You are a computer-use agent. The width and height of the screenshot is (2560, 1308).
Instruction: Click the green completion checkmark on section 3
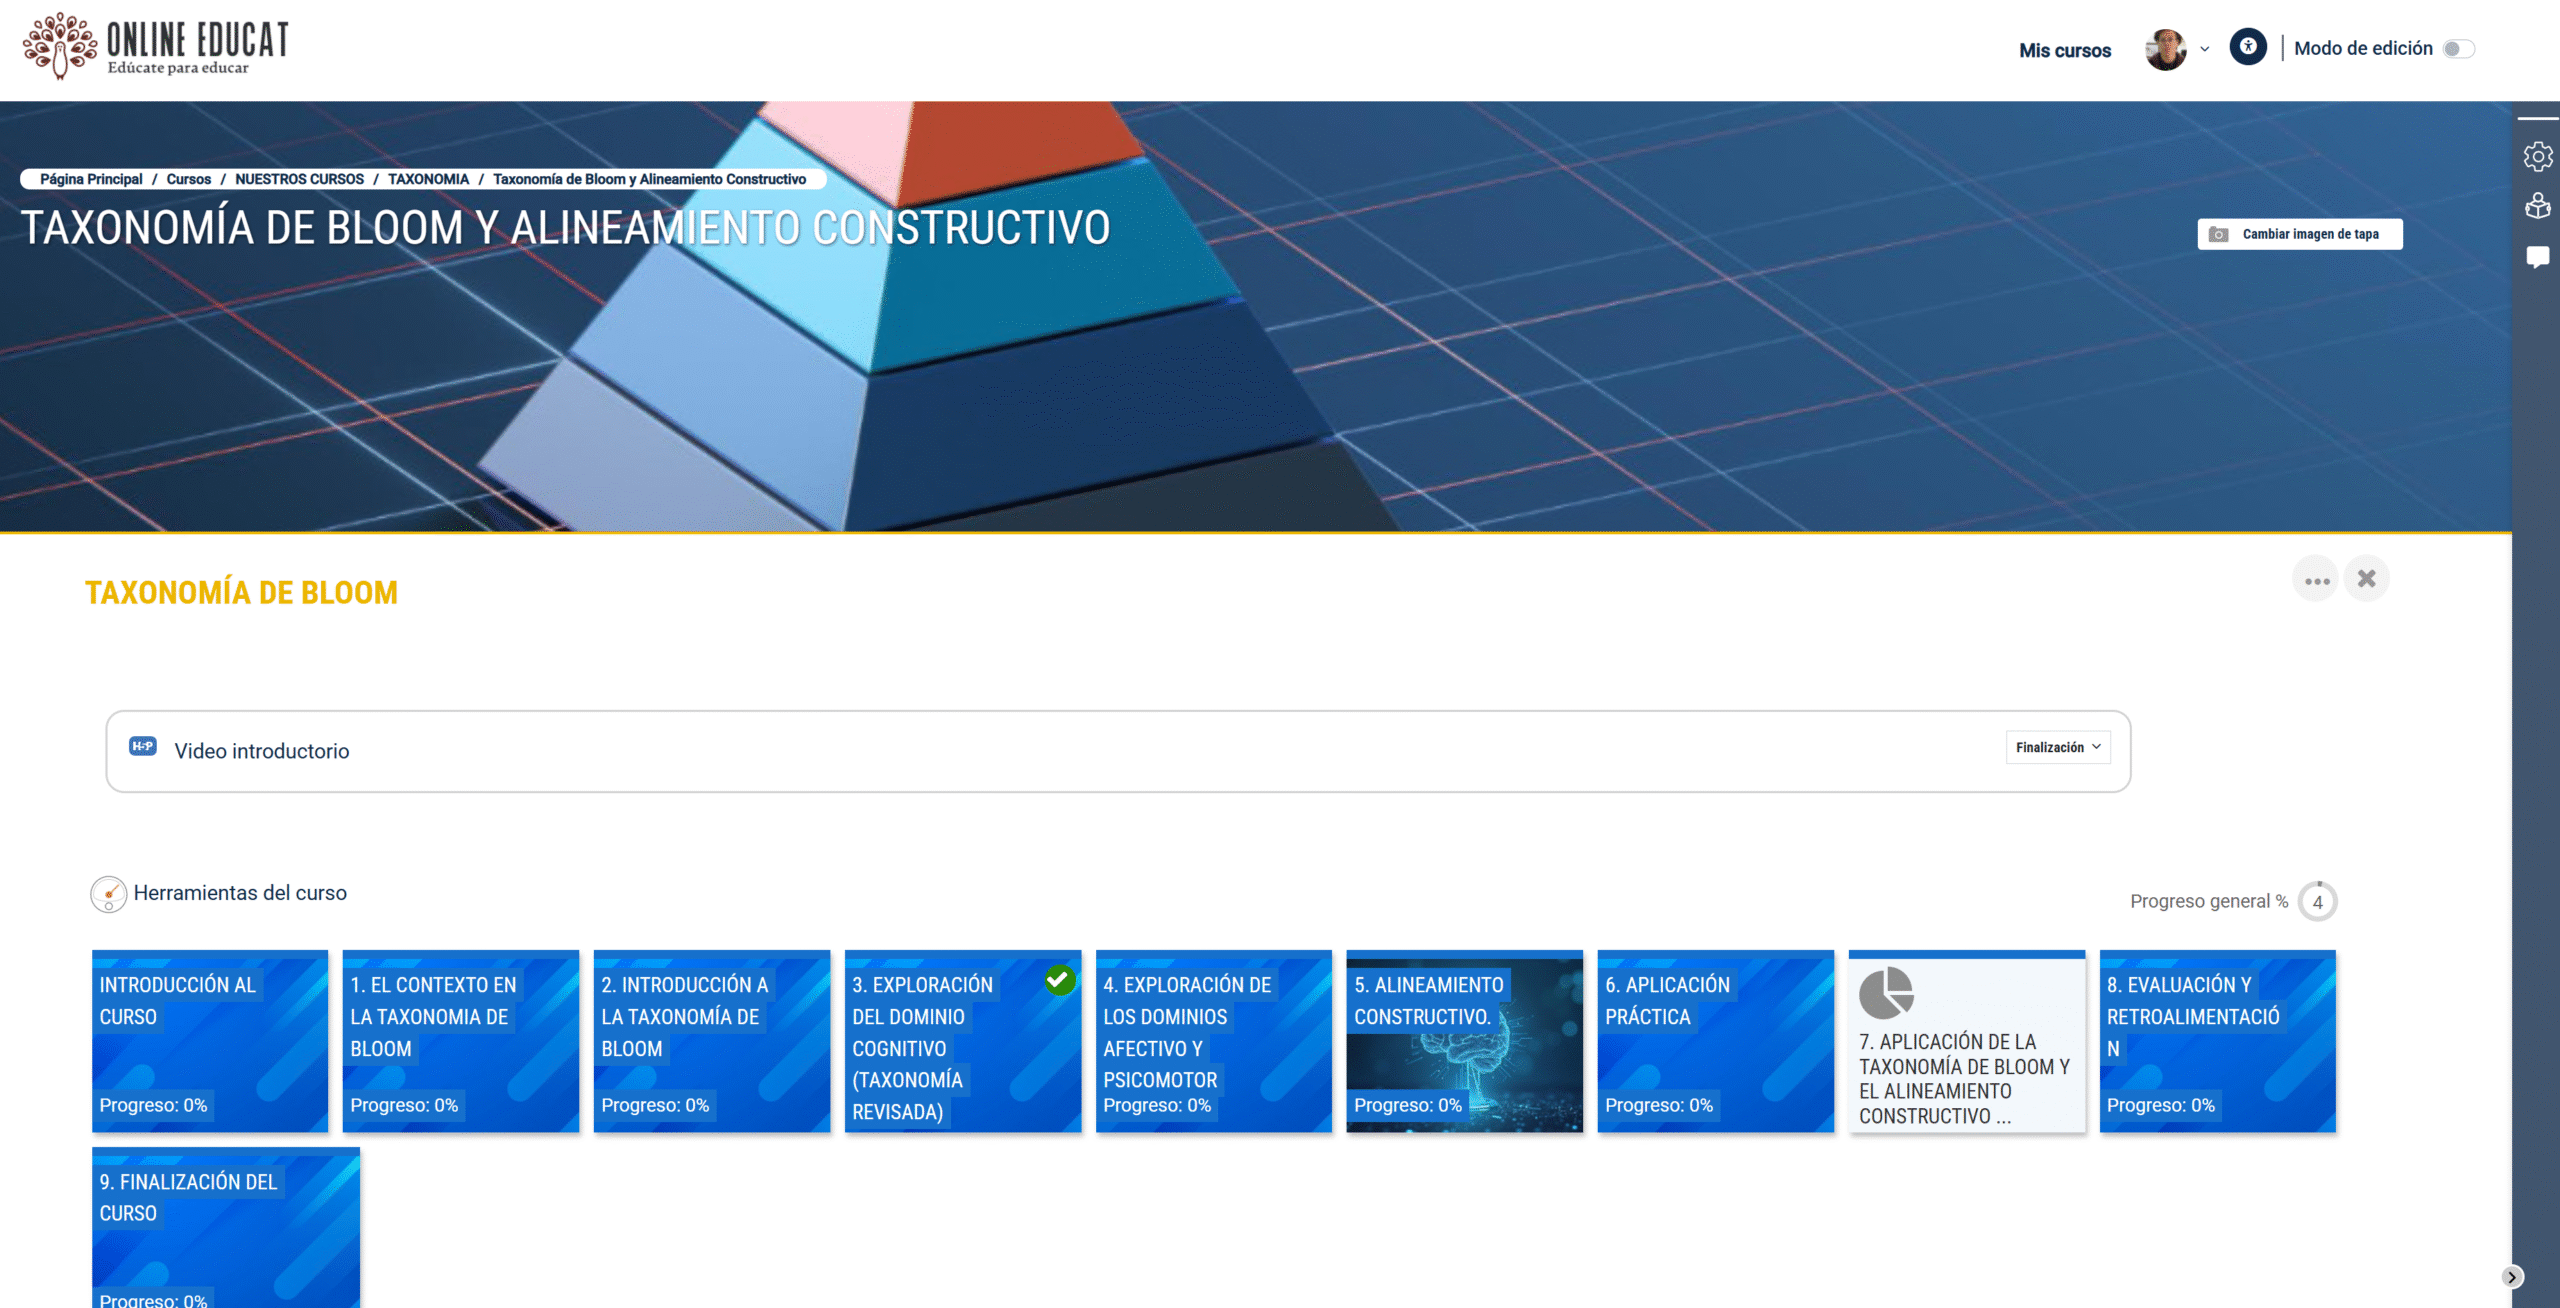(1058, 981)
